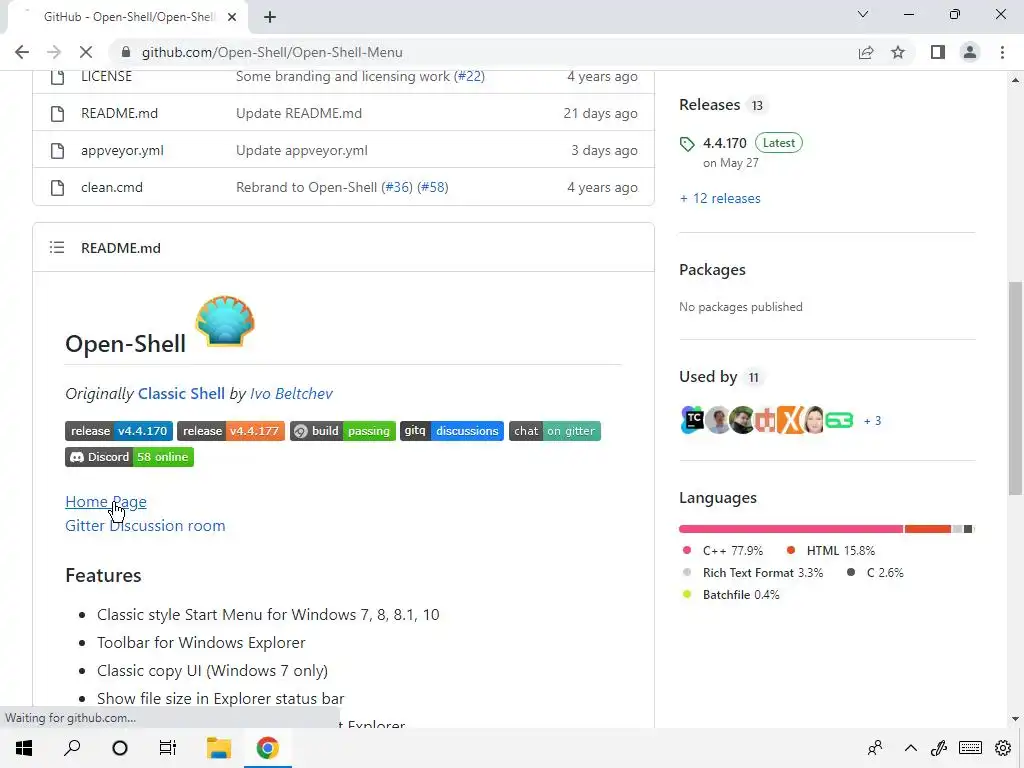View site information lock icon
The height and width of the screenshot is (768, 1024).
[126, 52]
